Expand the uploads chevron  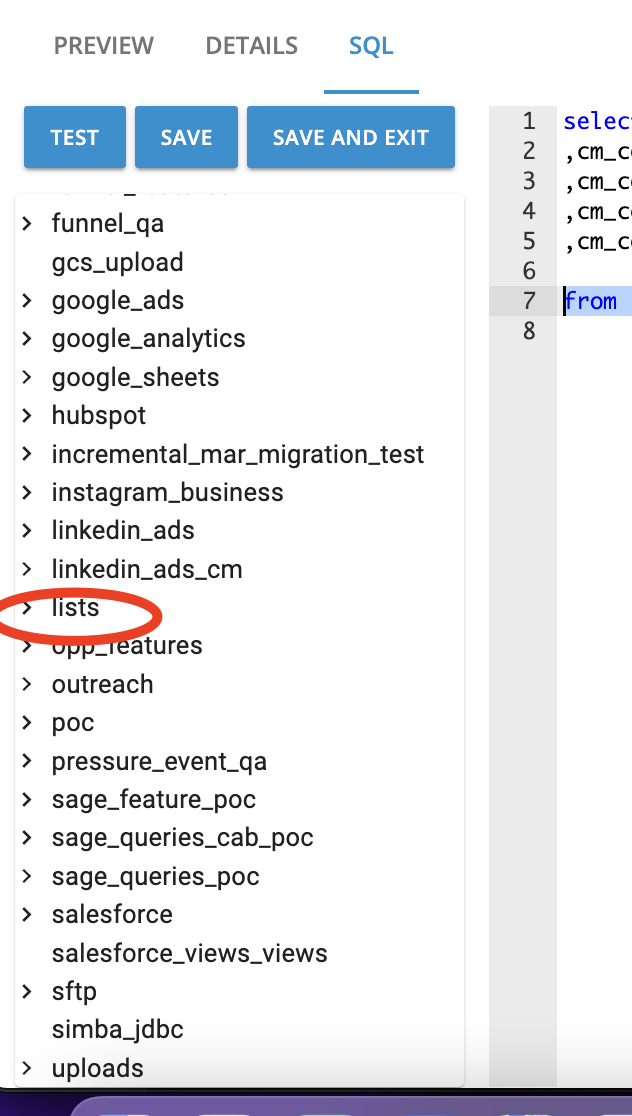pyautogui.click(x=27, y=1068)
